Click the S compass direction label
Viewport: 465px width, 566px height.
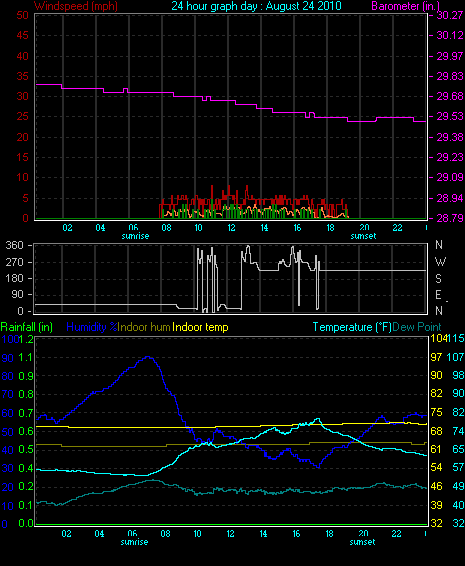[438, 279]
